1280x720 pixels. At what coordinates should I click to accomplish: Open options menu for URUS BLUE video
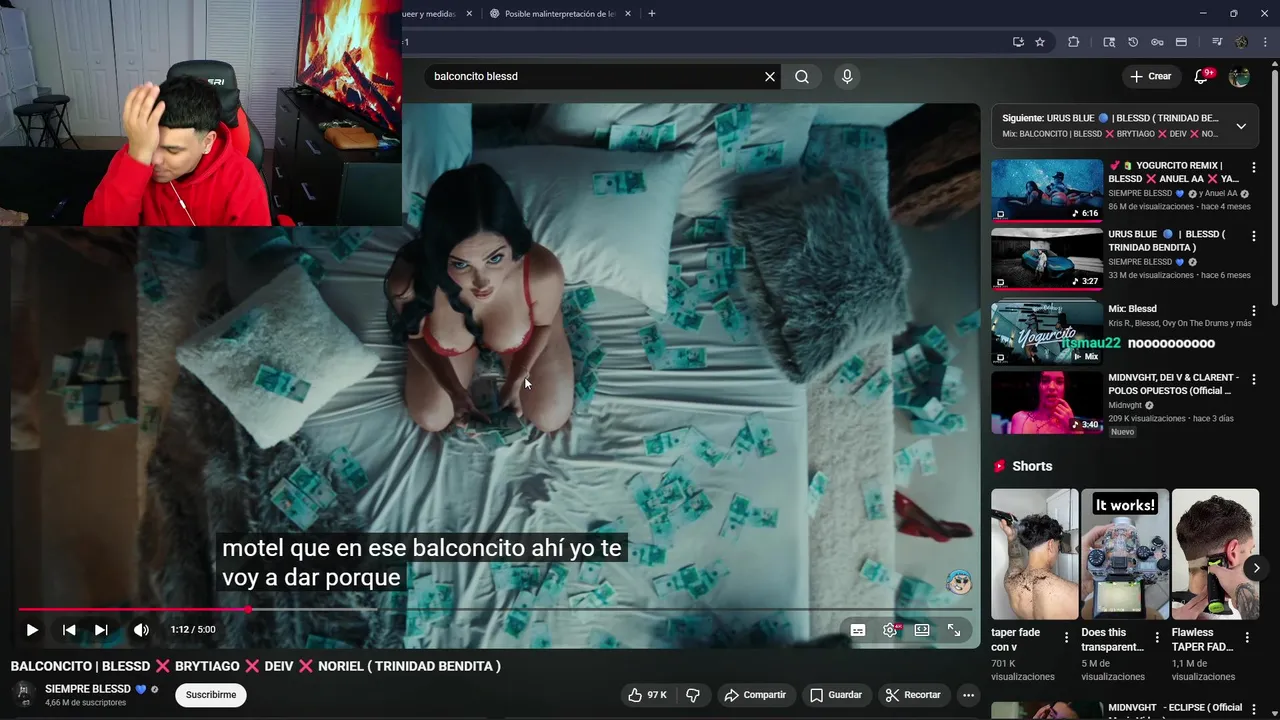tap(1254, 237)
